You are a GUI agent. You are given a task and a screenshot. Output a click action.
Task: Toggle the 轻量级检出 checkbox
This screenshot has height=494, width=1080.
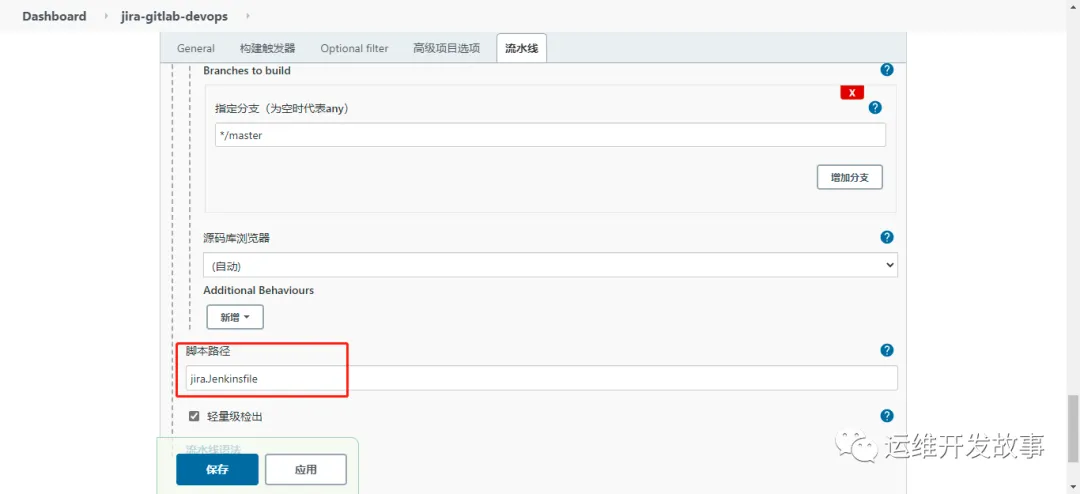tap(194, 416)
